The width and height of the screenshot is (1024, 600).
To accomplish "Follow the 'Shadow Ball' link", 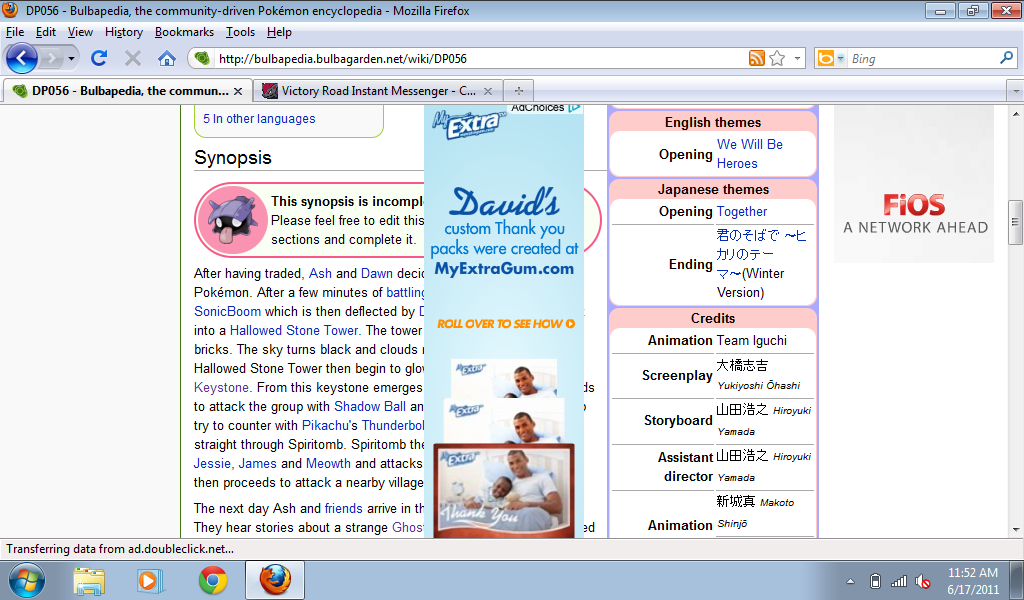I will tap(371, 406).
